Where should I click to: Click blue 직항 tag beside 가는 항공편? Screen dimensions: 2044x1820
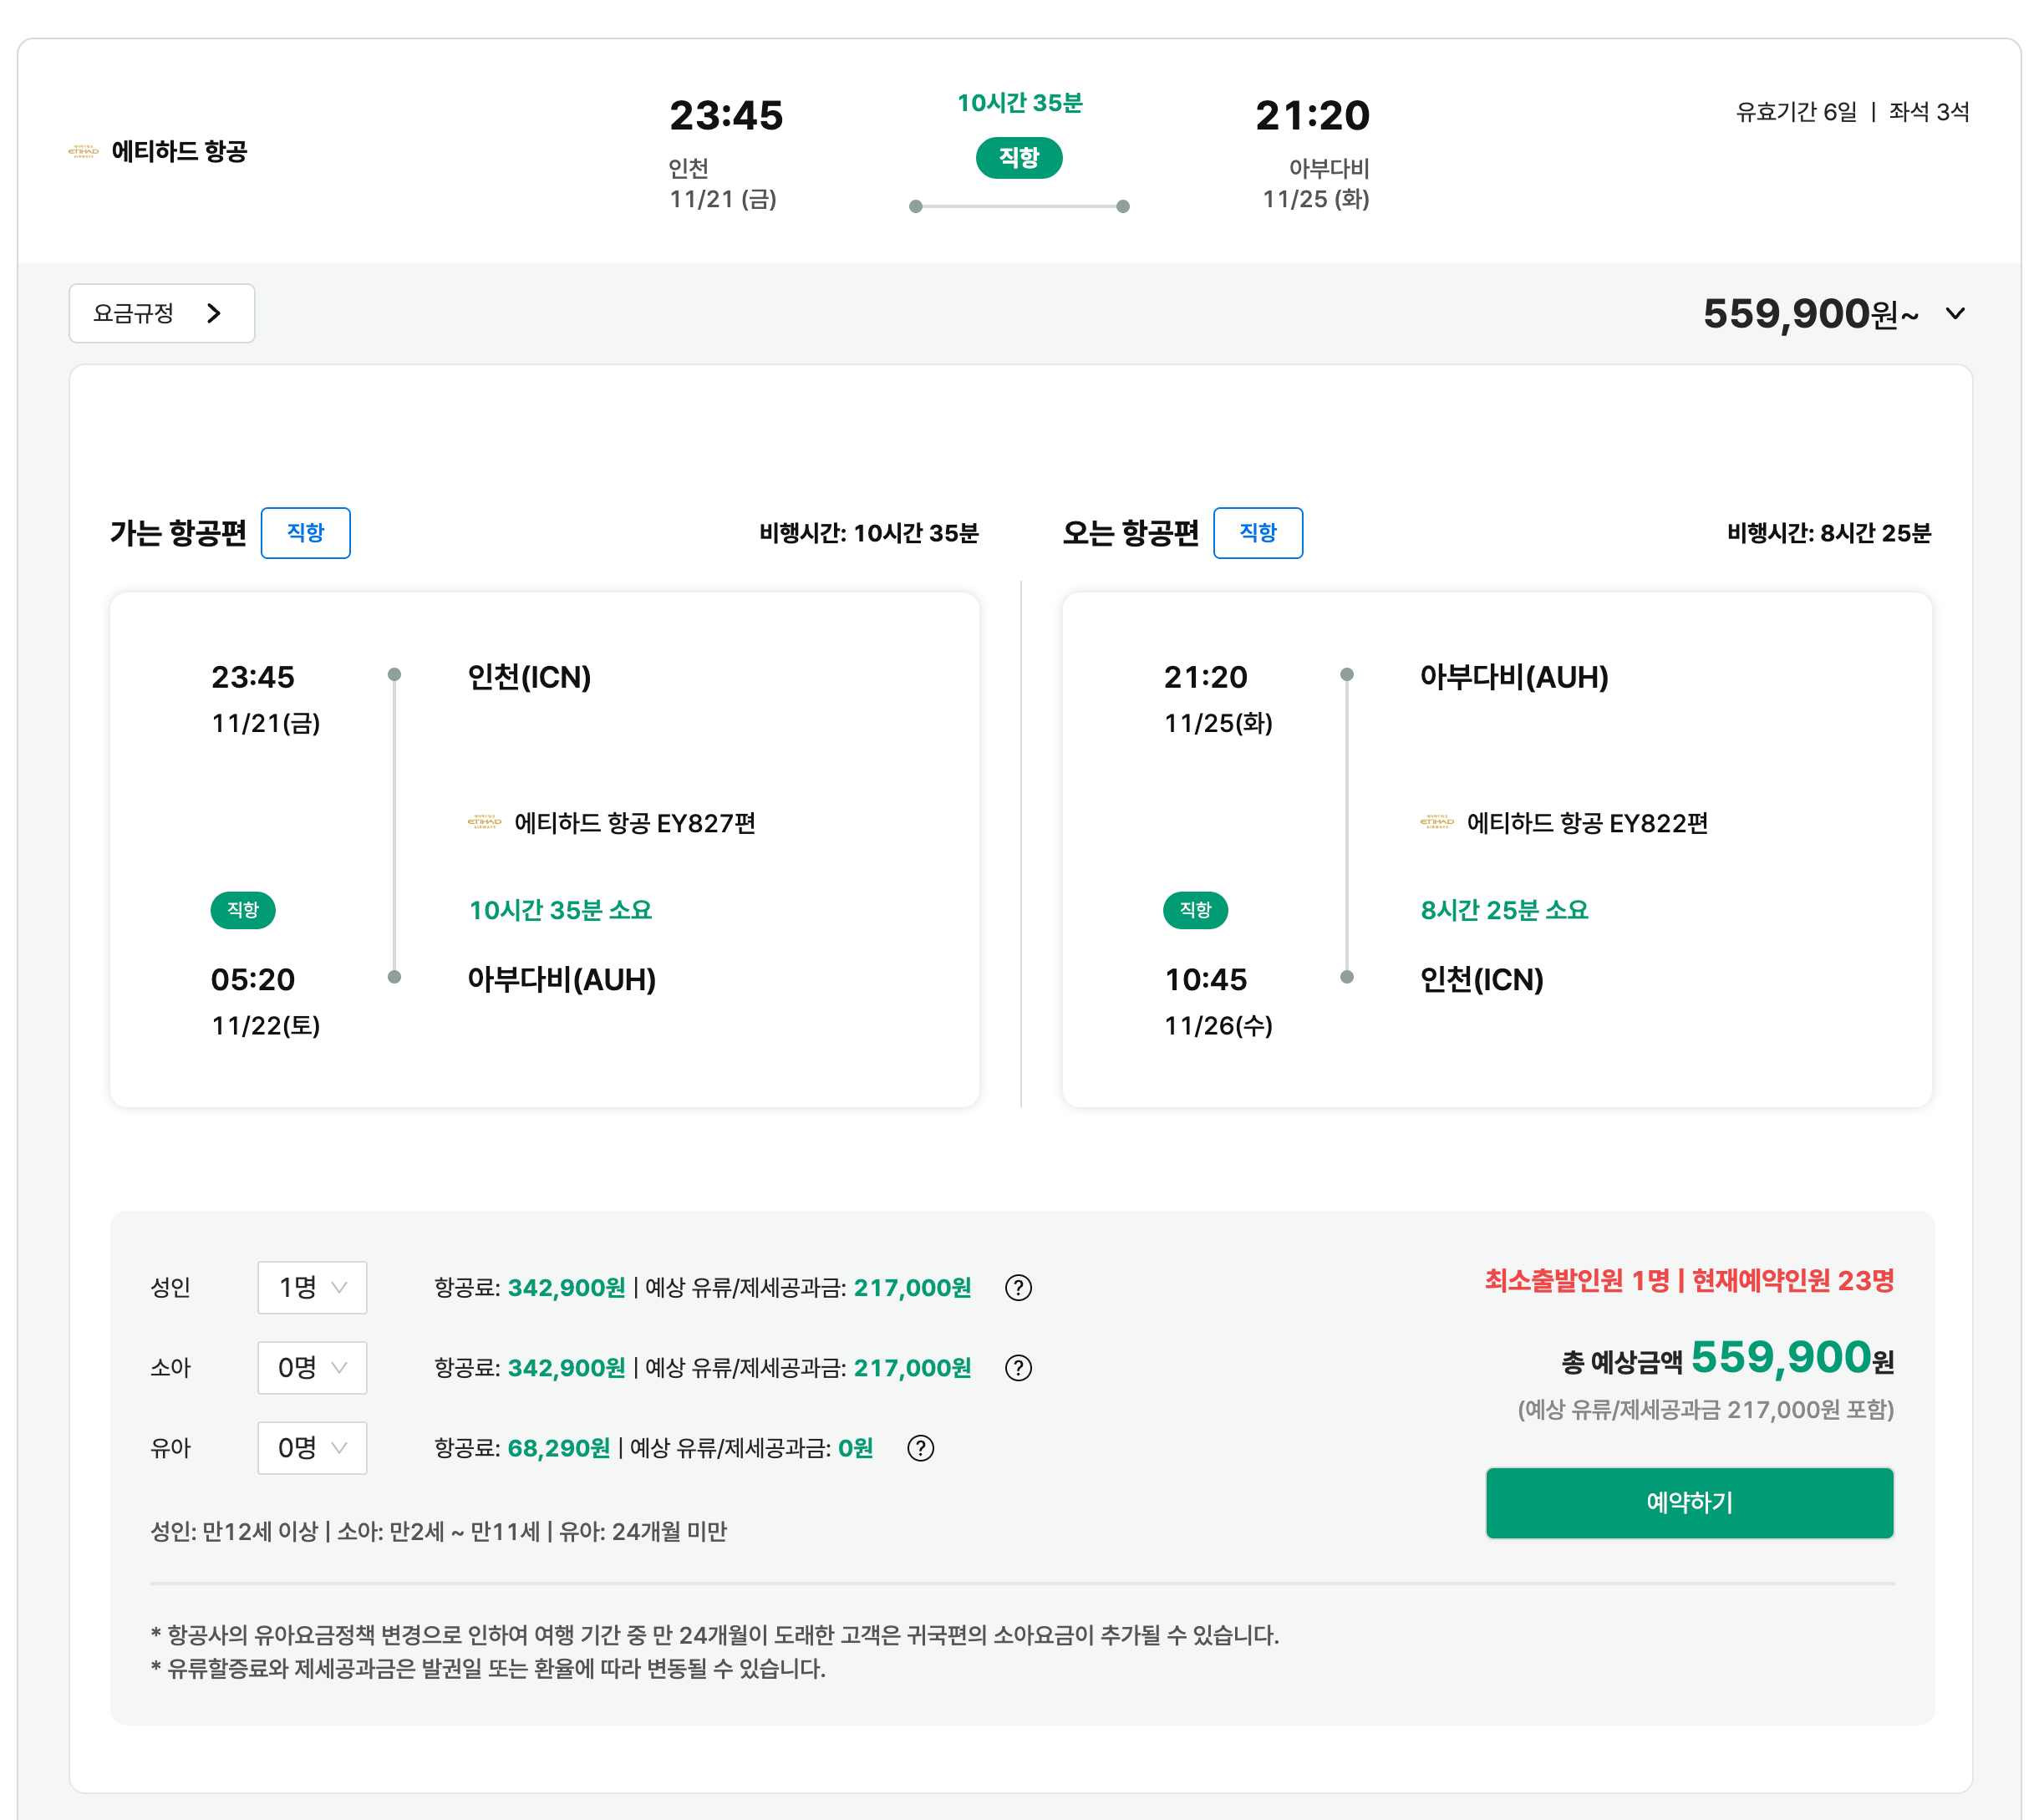point(305,533)
